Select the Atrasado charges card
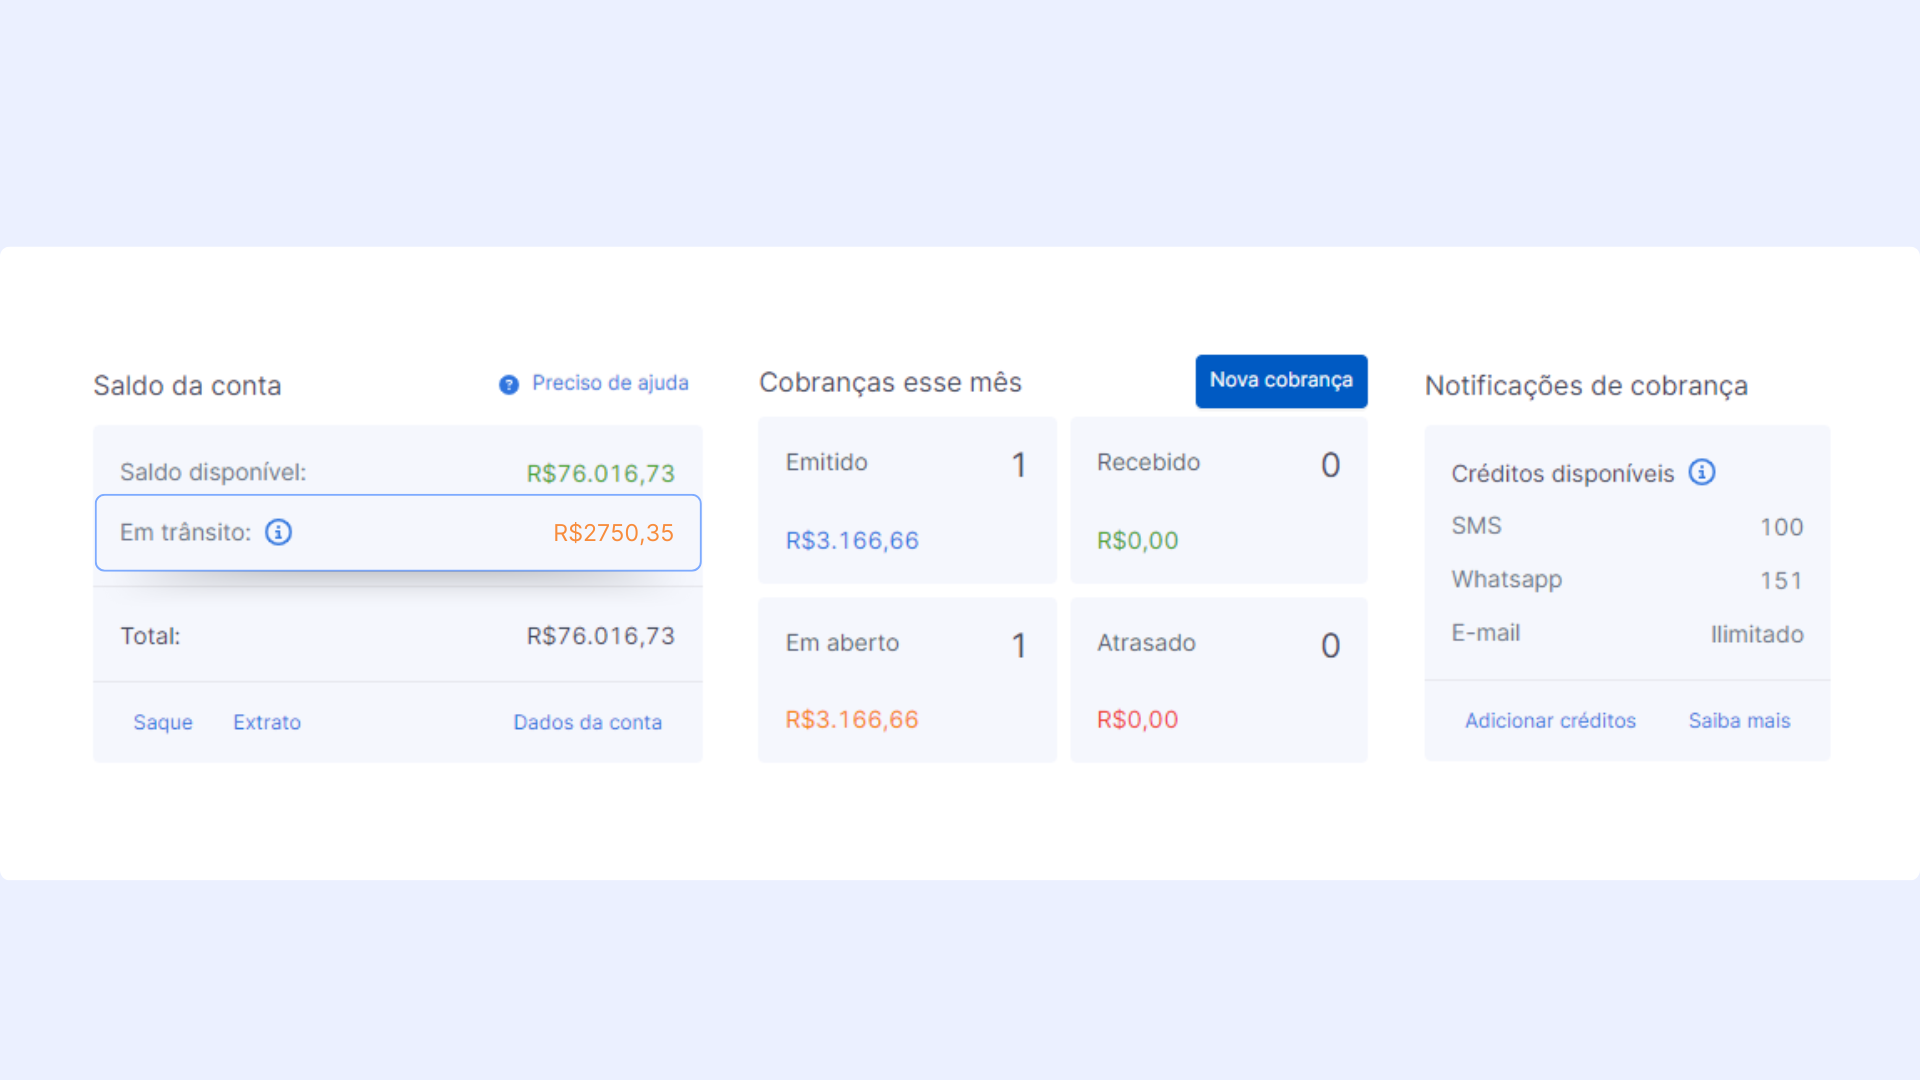Screen dimensions: 1920x1080 (x=1218, y=680)
